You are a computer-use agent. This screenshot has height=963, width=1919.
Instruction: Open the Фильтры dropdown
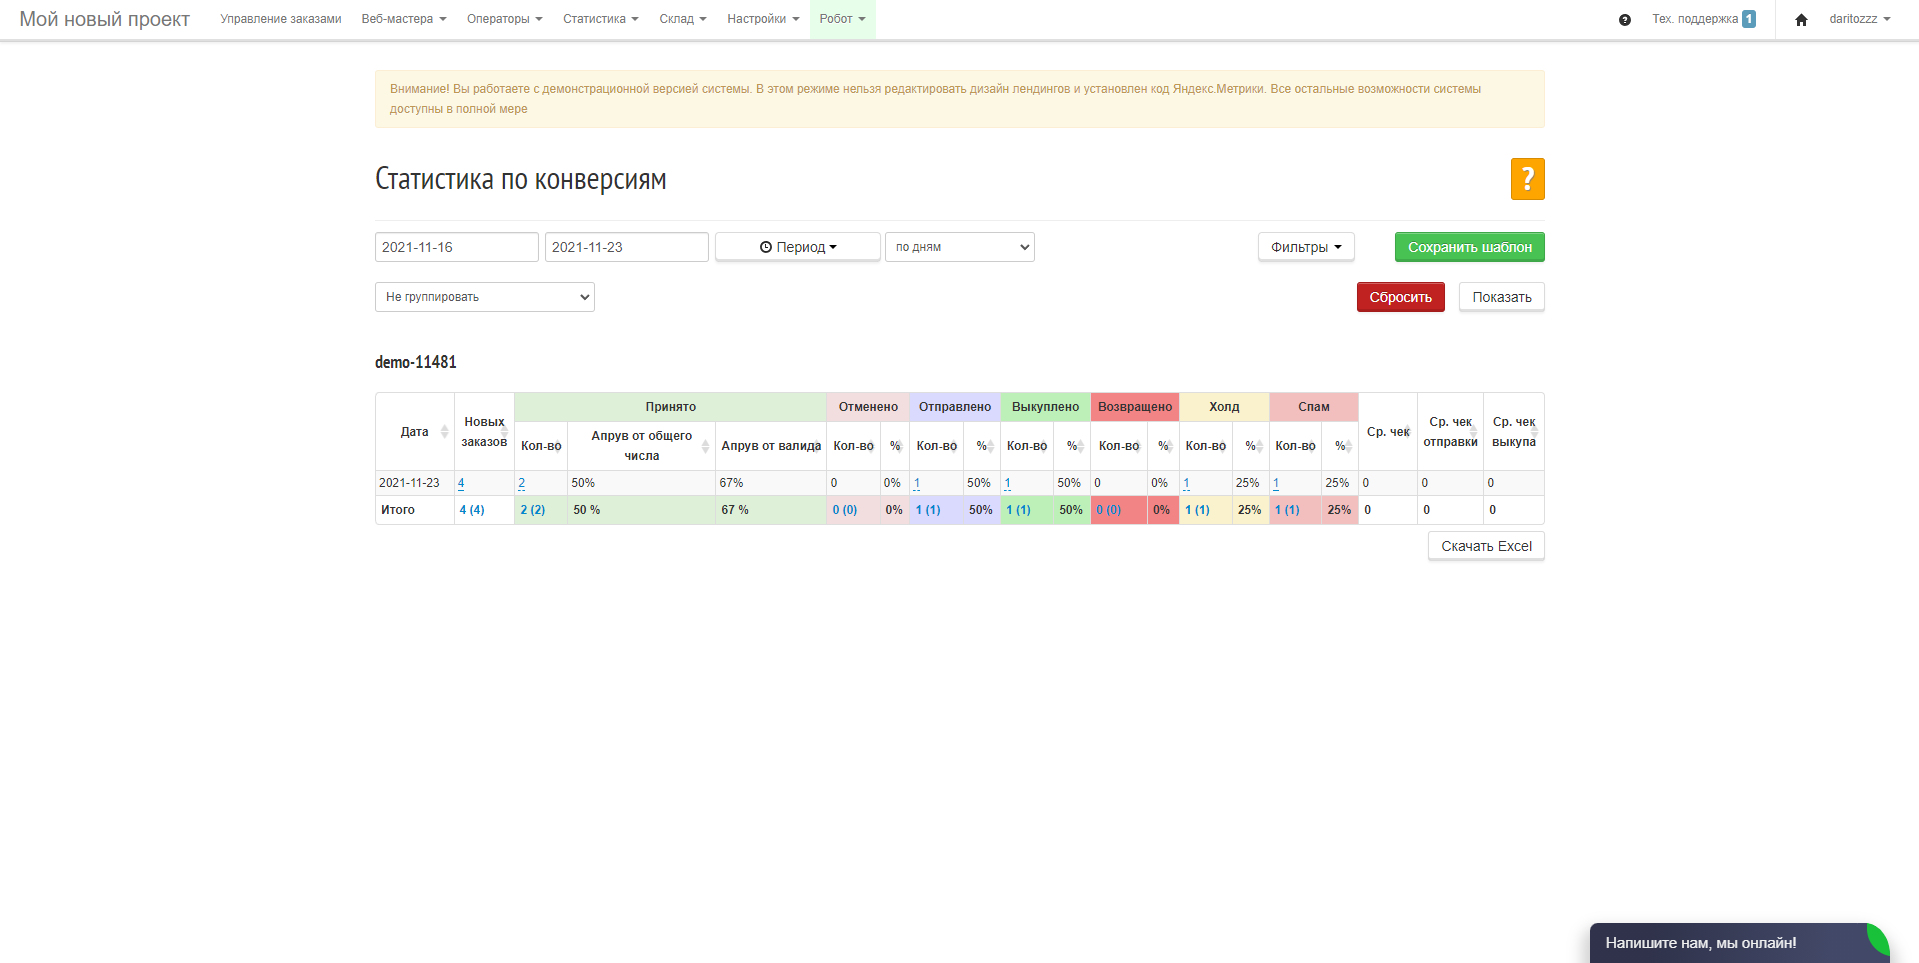click(x=1306, y=247)
